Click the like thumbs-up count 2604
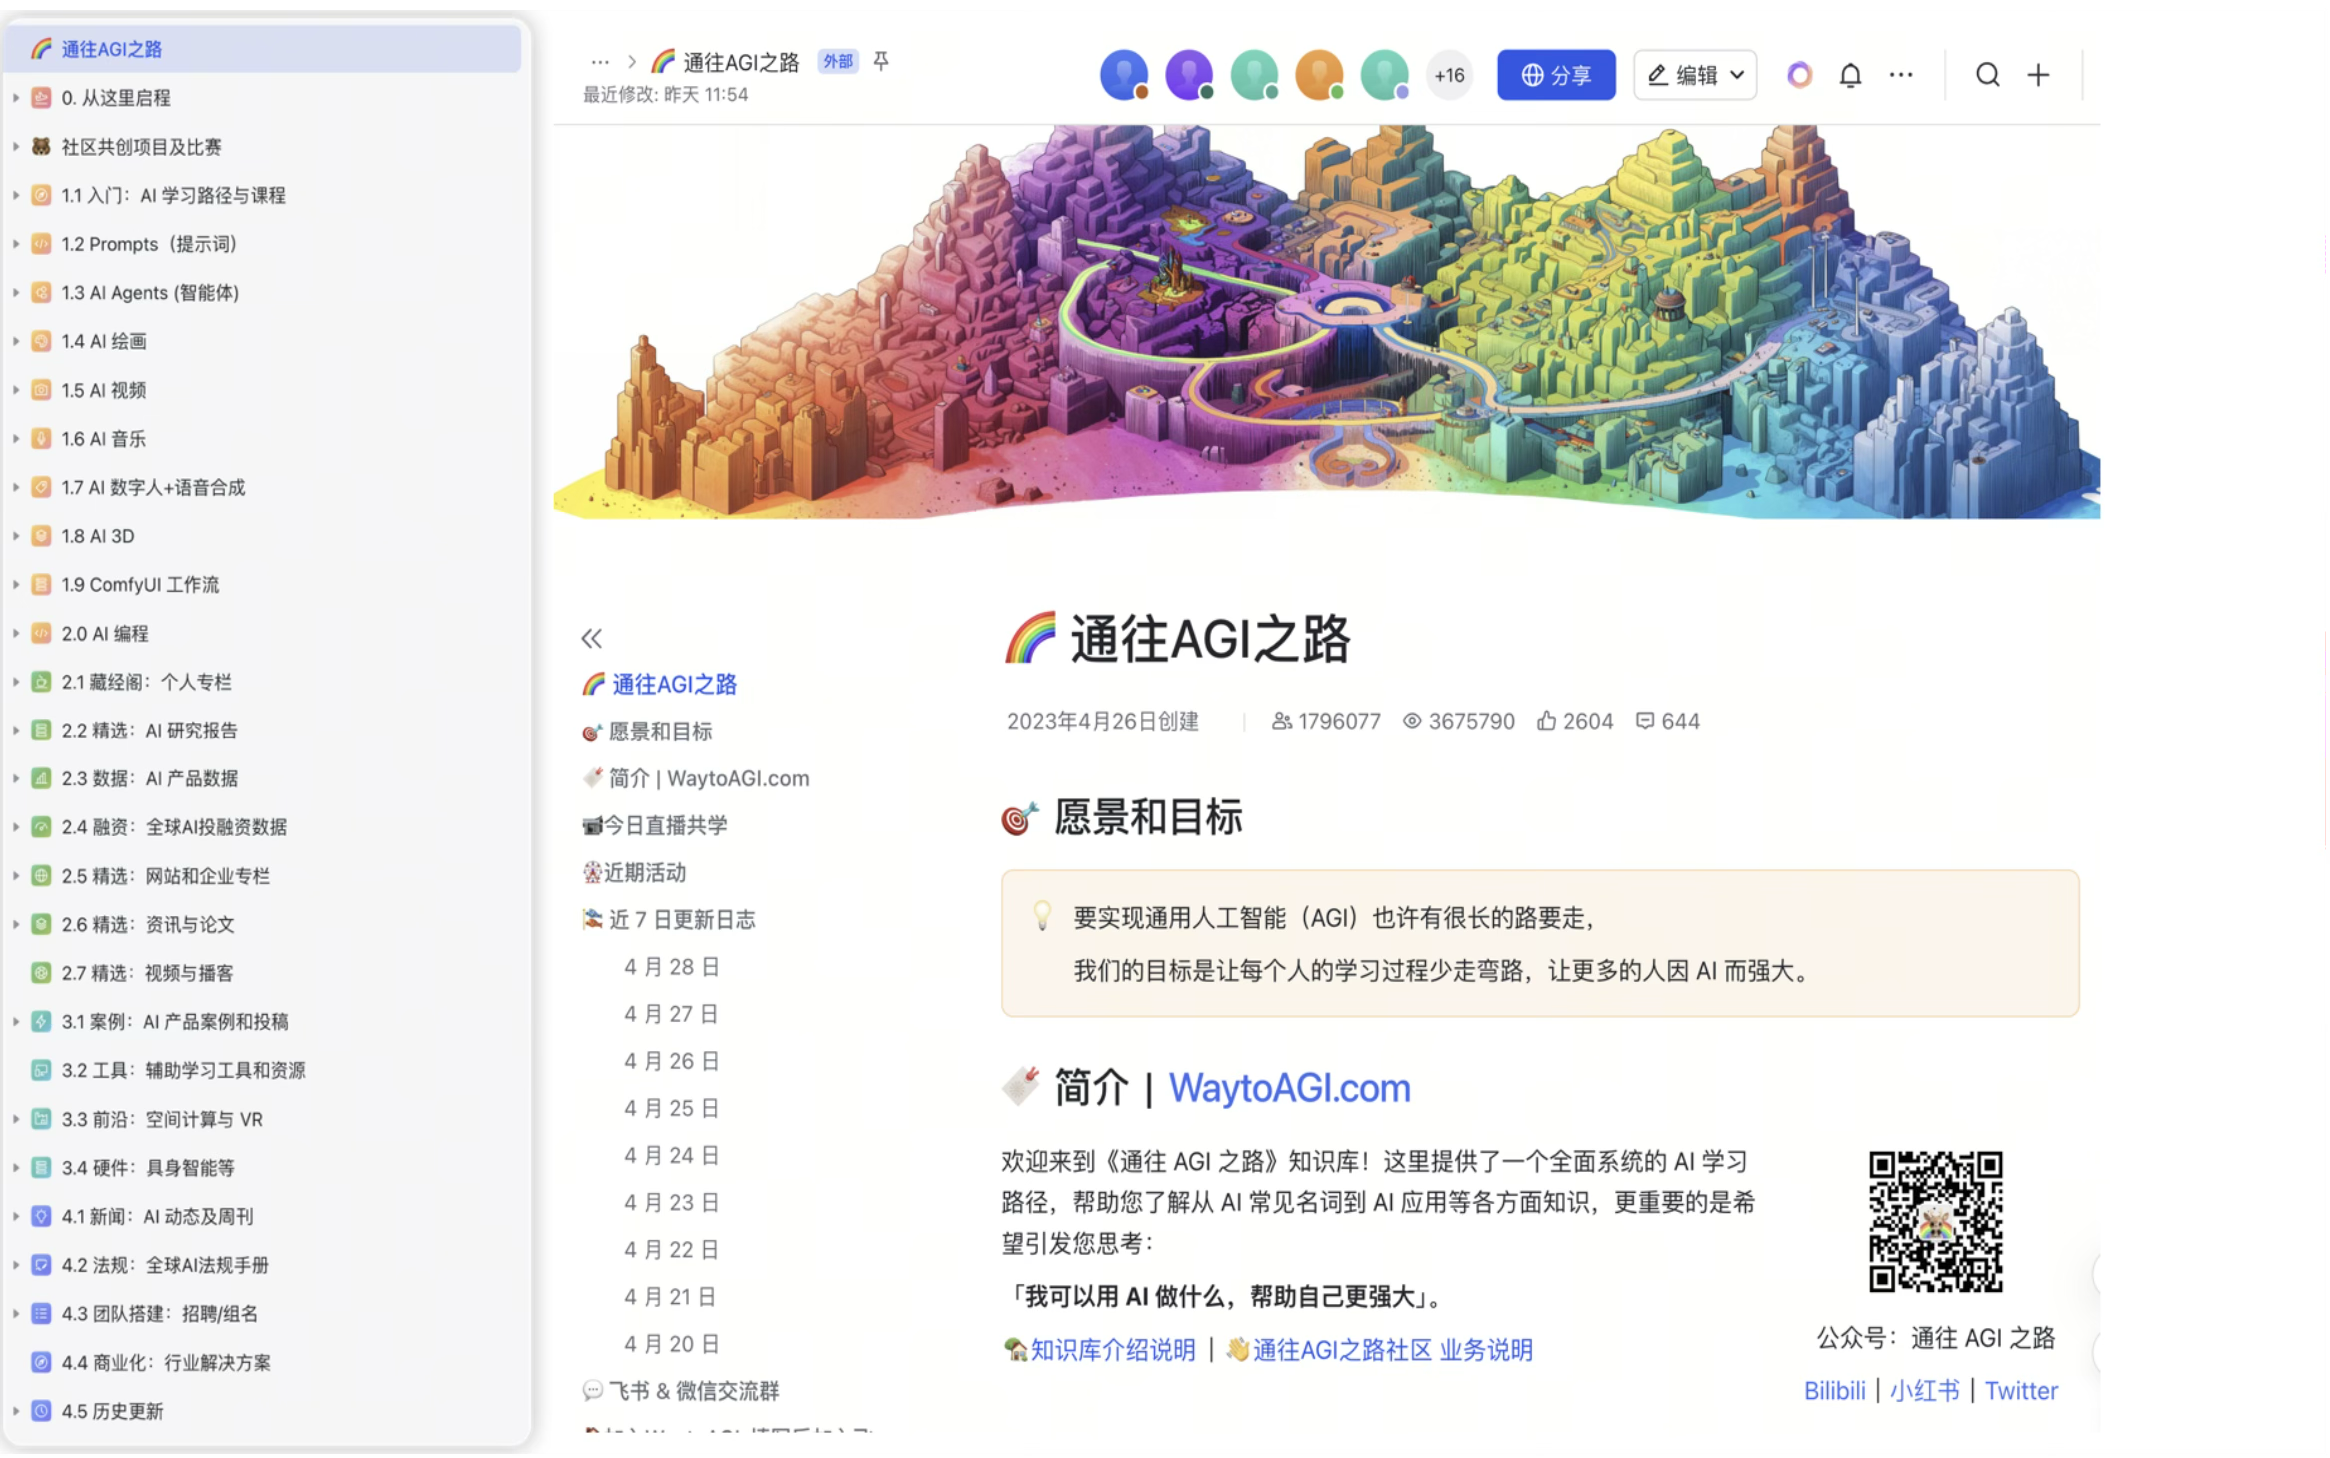The width and height of the screenshot is (2330, 1458). click(x=1575, y=721)
